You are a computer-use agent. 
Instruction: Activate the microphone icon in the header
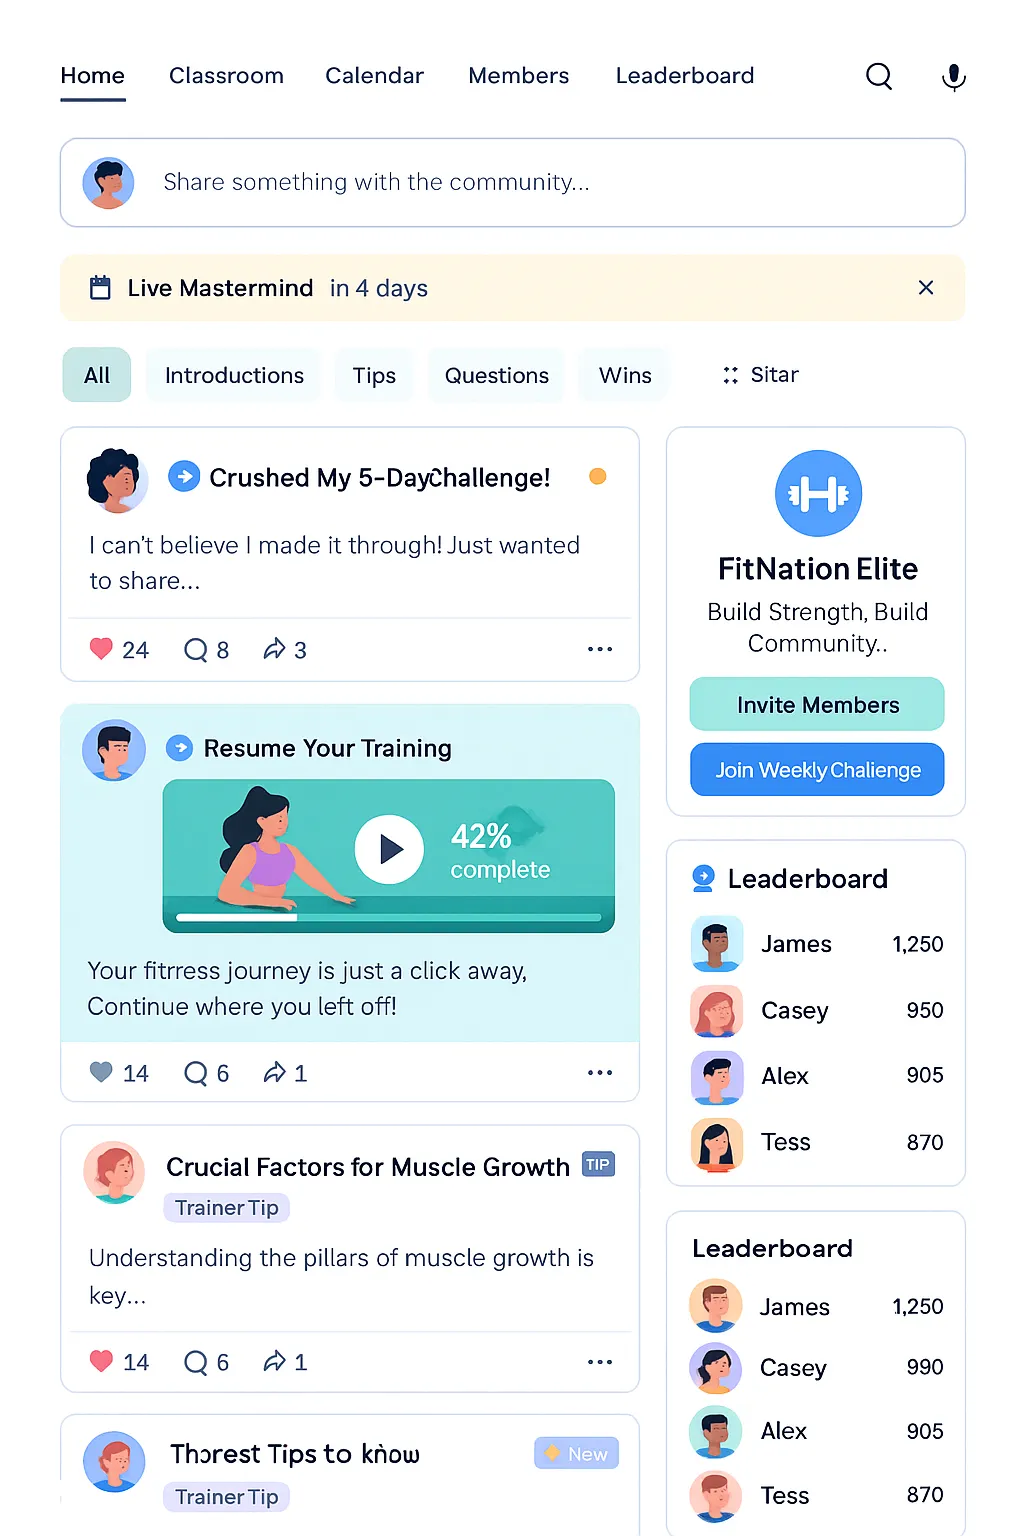tap(954, 77)
